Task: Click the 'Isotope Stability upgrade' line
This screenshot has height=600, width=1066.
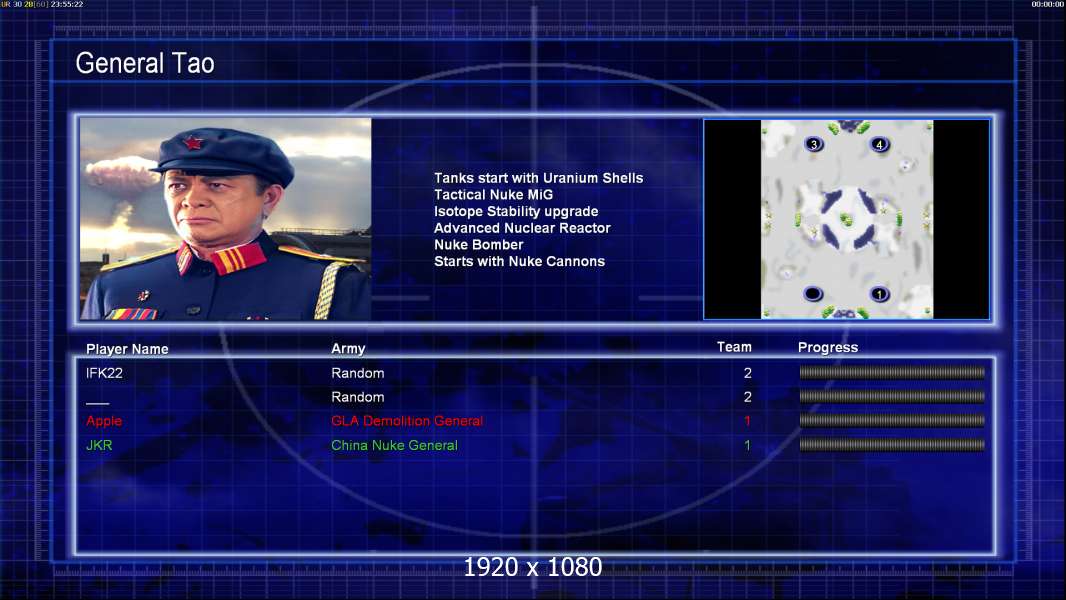Action: coord(516,211)
